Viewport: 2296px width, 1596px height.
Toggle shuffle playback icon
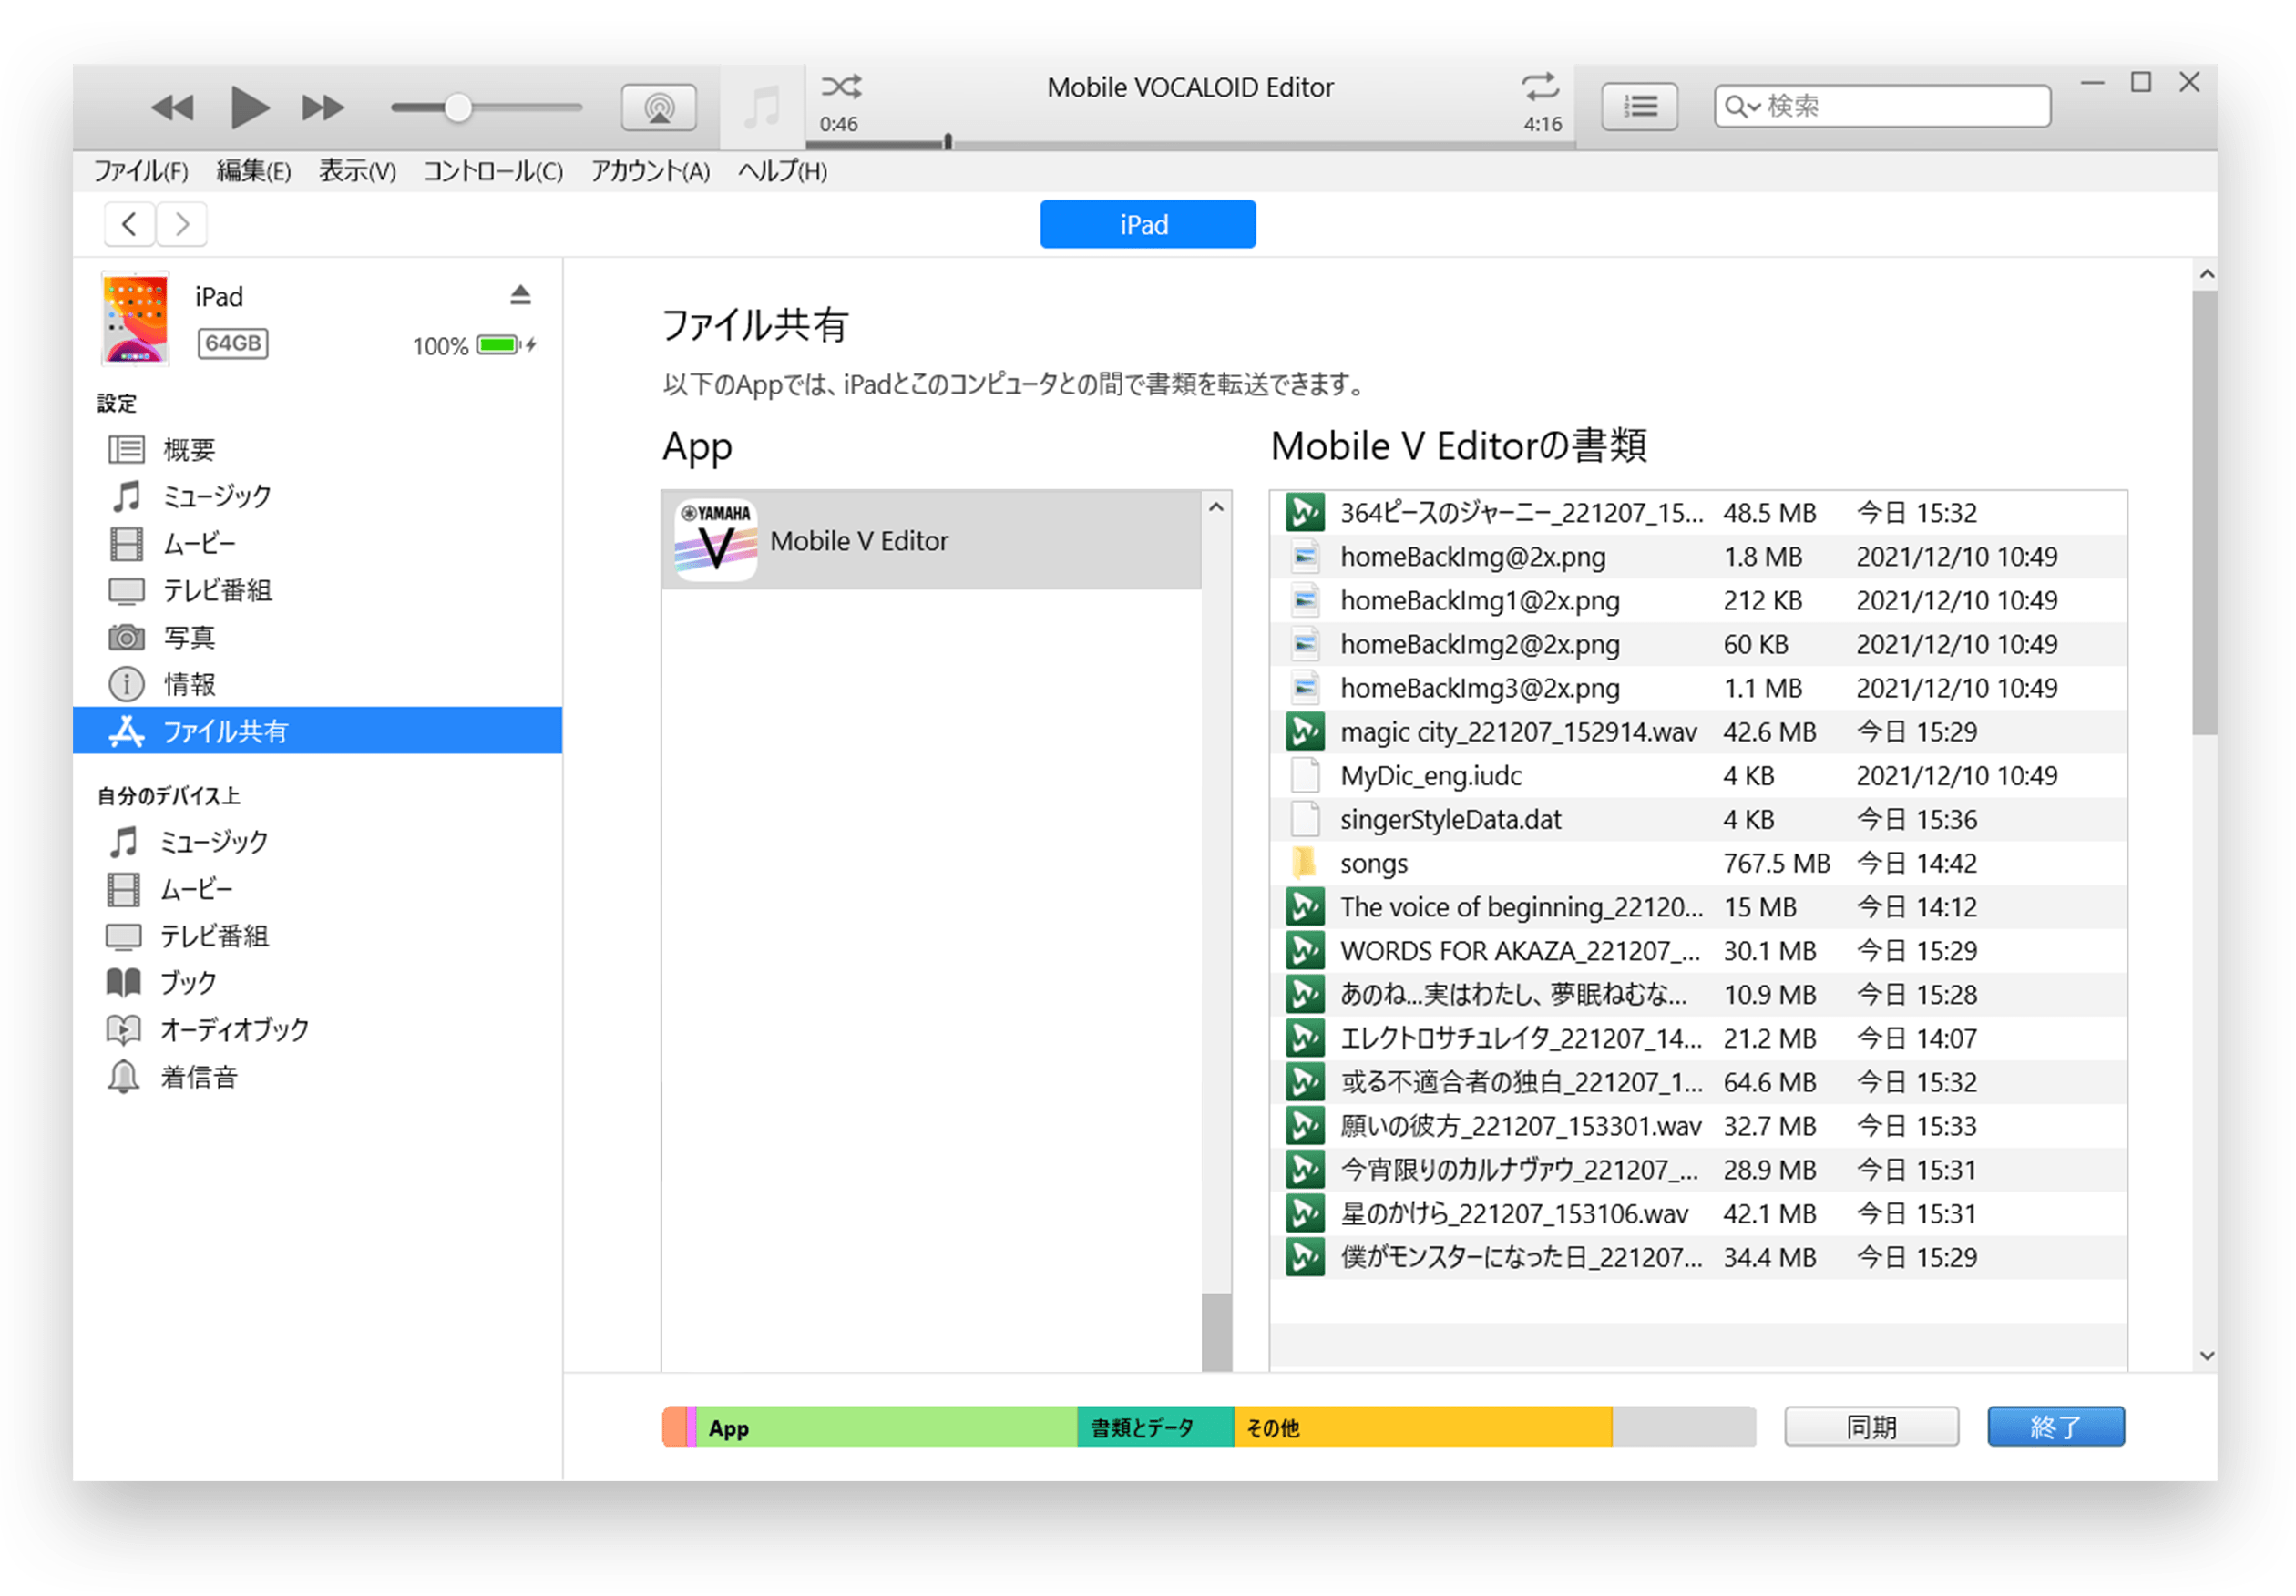pos(841,86)
